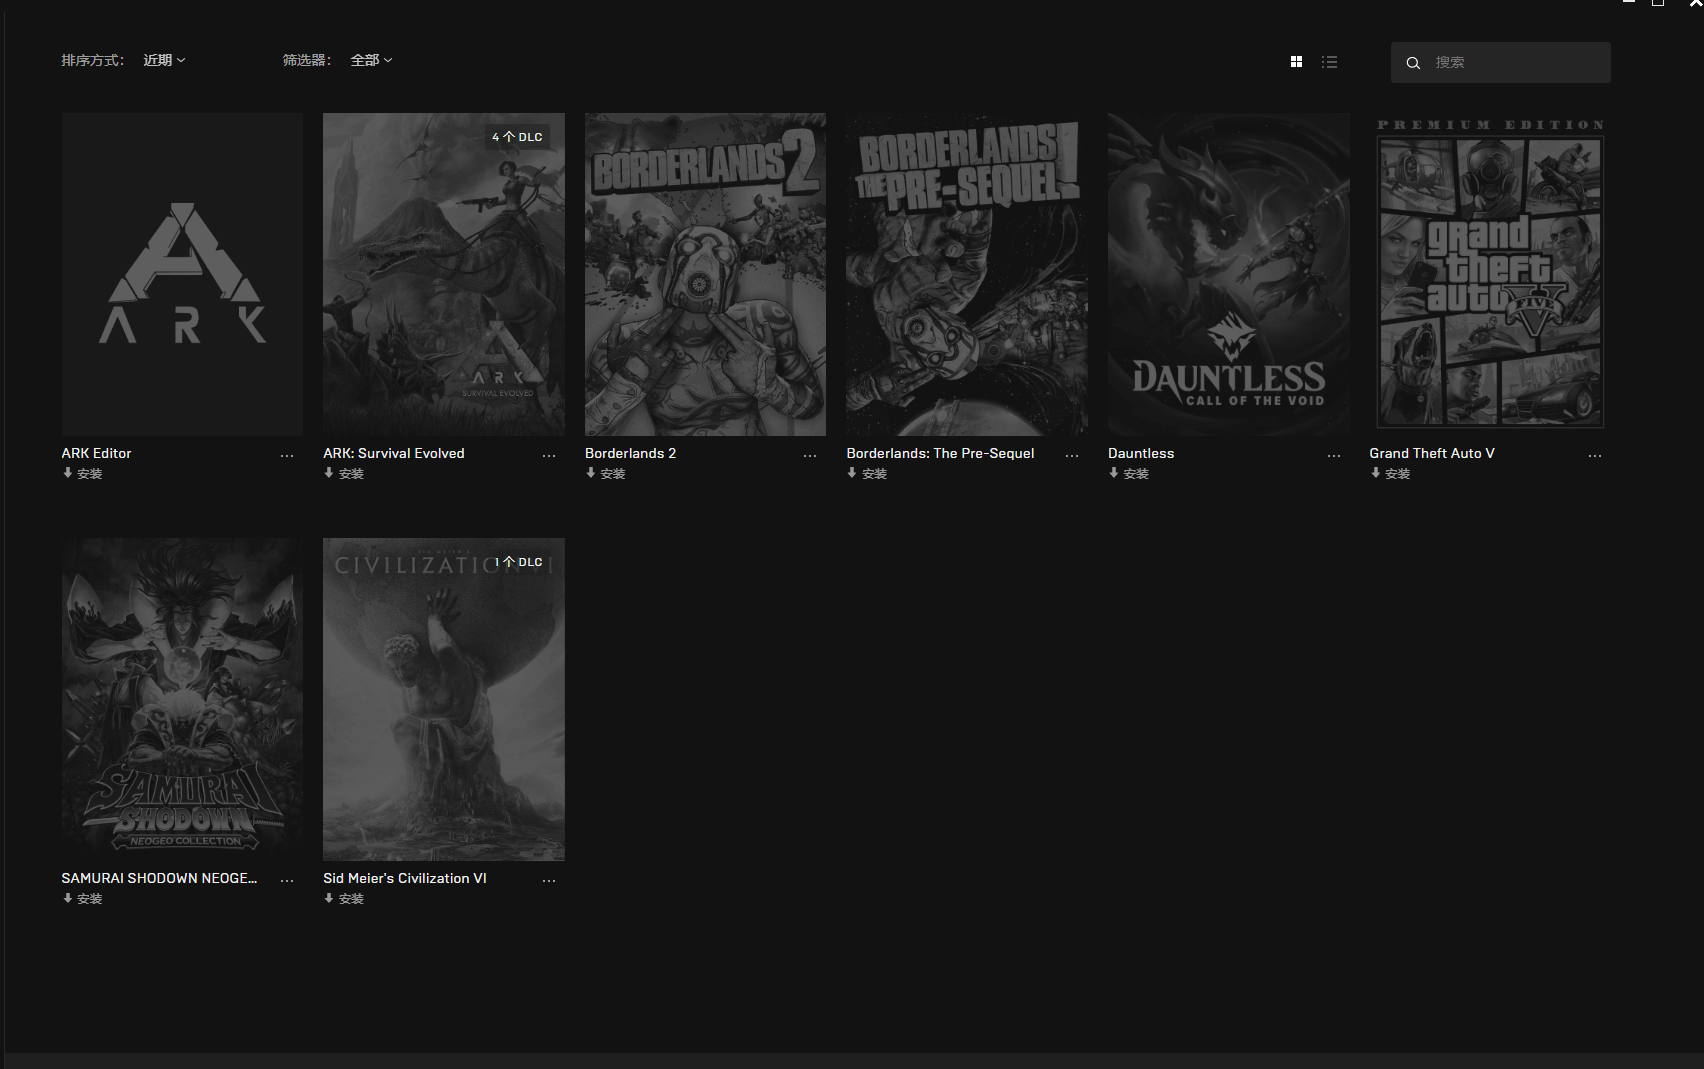Install Dauntless
This screenshot has height=1069, width=1704.
tap(1129, 474)
